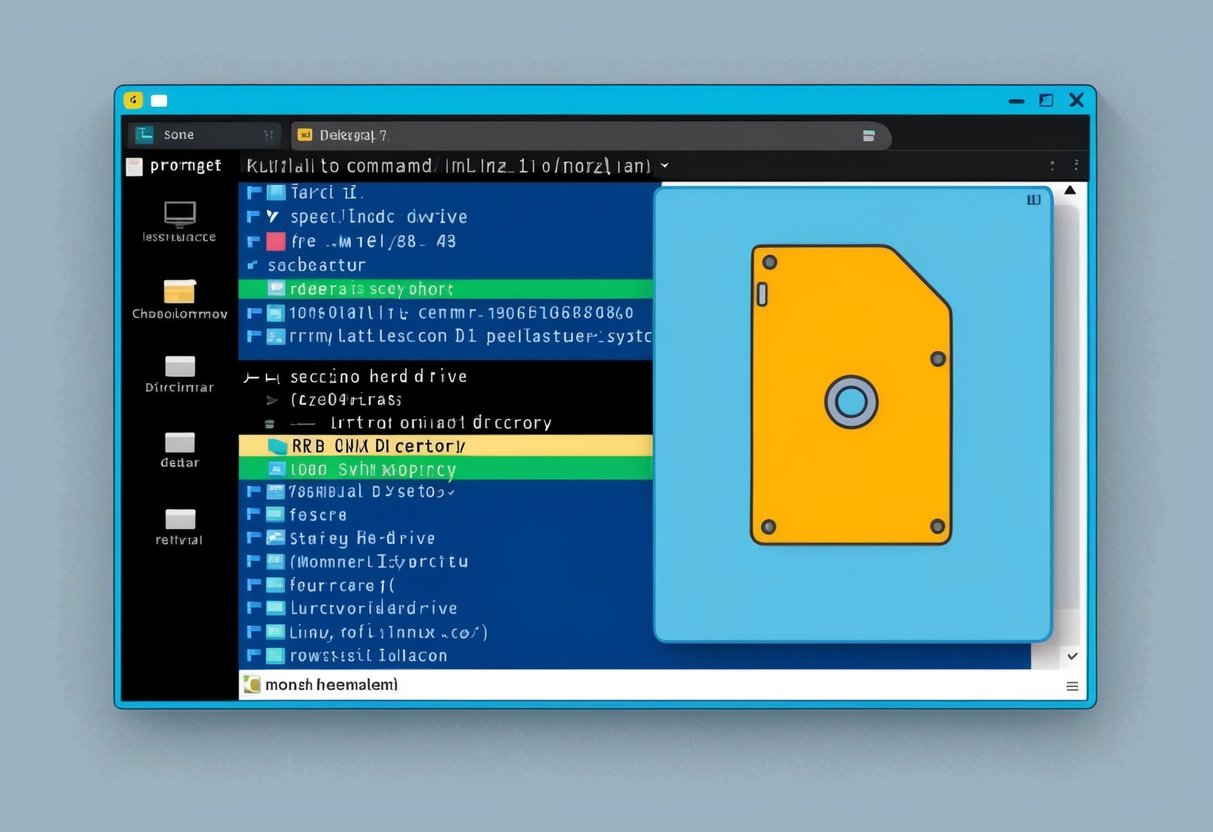
Task: Toggle the checkmark below the vertical scrollbar
Action: pyautogui.click(x=1073, y=656)
